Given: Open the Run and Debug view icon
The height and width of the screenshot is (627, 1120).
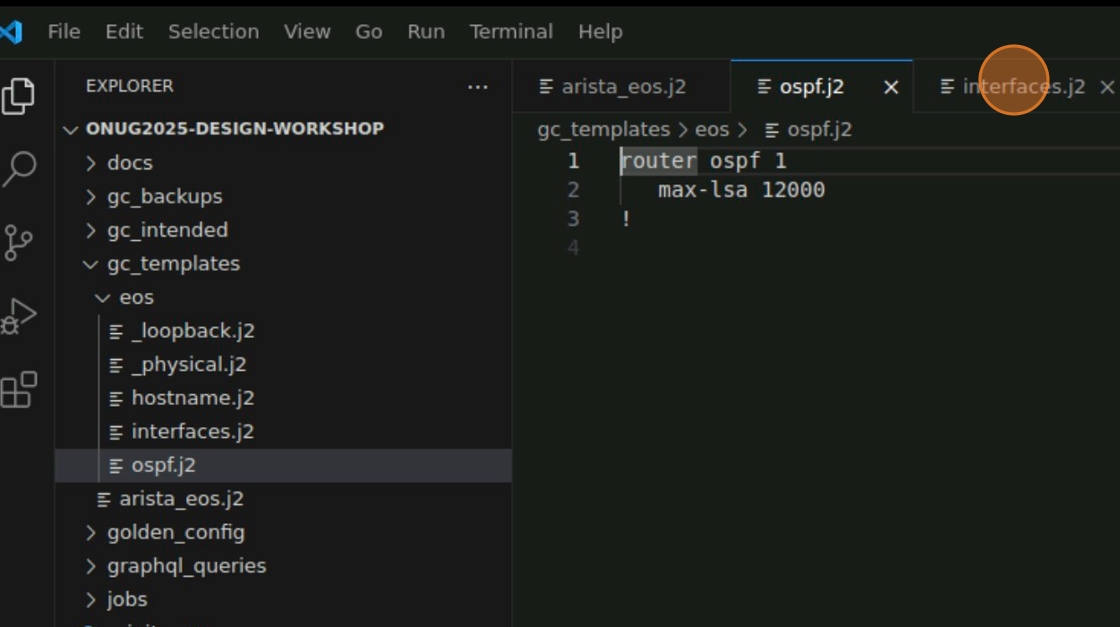Looking at the screenshot, I should [18, 316].
